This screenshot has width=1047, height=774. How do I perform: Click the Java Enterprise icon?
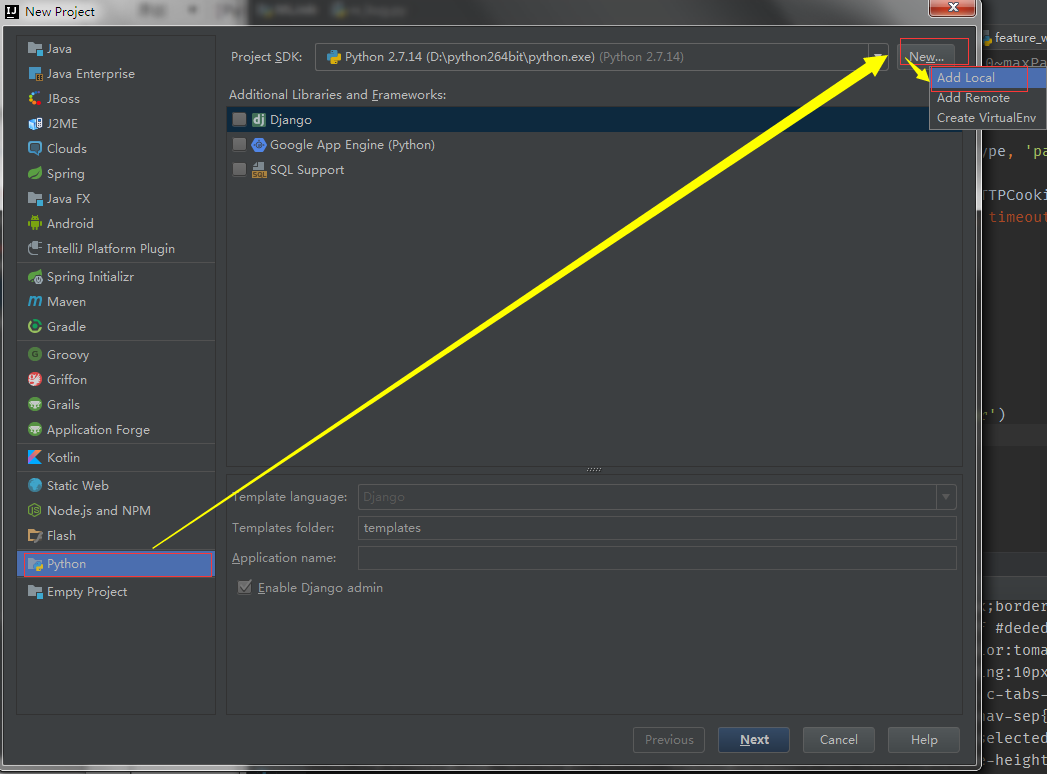[35, 73]
